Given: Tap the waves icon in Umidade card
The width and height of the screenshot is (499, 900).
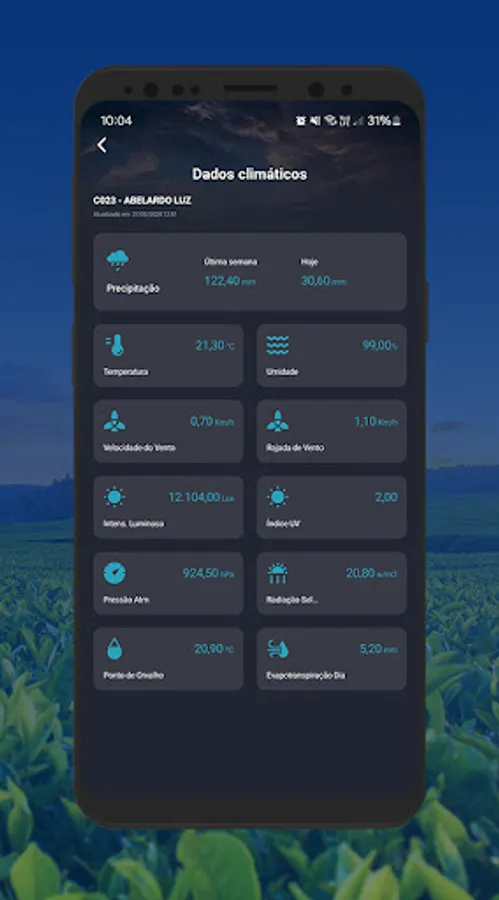Looking at the screenshot, I should point(277,346).
